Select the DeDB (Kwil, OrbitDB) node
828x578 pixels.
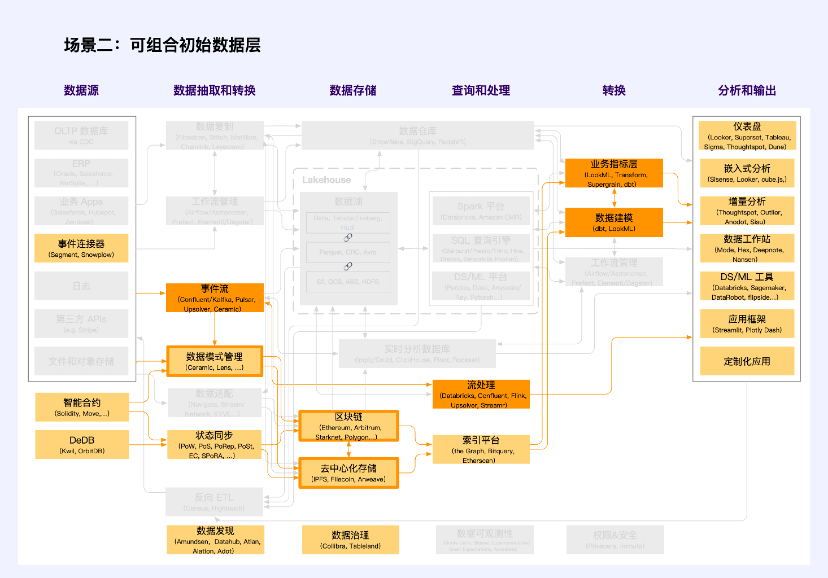[x=82, y=444]
